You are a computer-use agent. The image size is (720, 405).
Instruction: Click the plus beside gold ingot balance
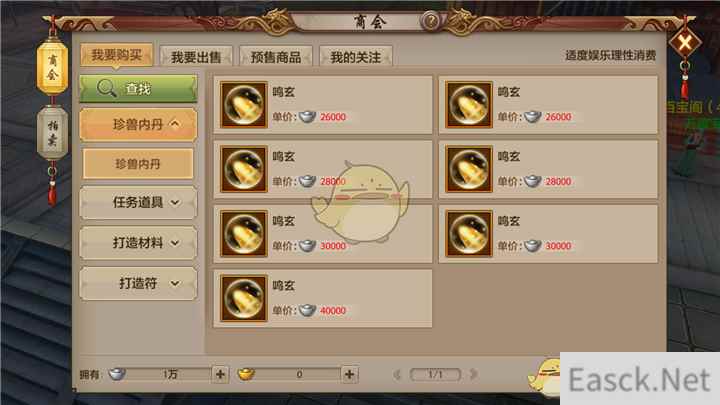(349, 374)
